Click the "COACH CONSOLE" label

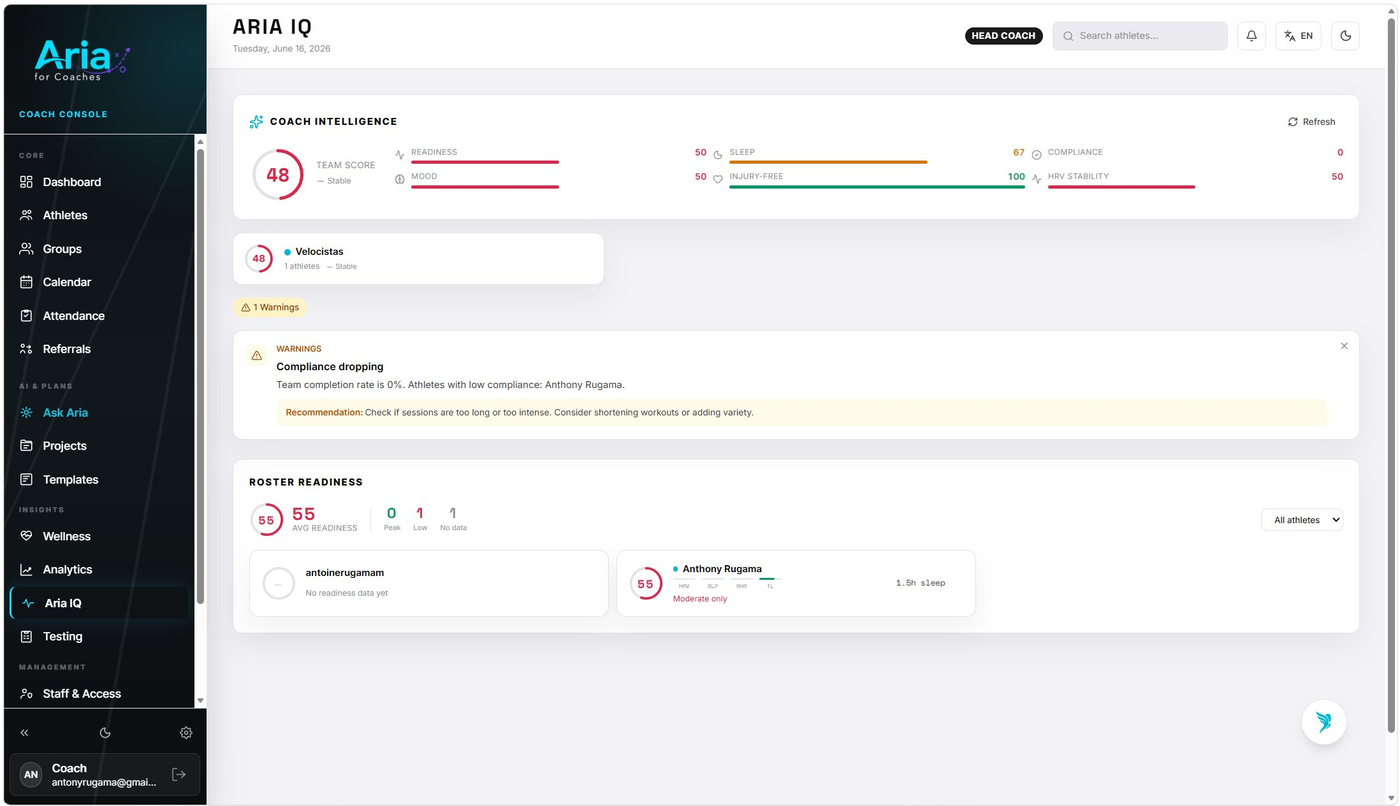pyautogui.click(x=63, y=114)
